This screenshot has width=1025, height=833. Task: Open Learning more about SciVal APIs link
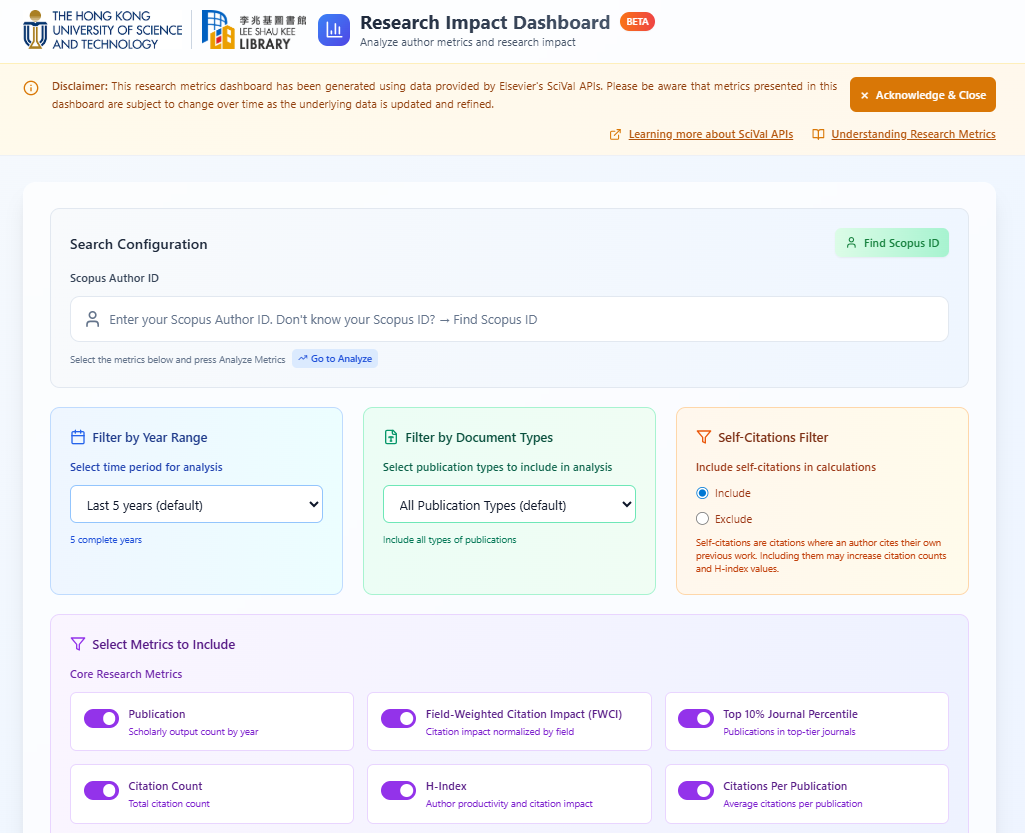[x=710, y=134]
